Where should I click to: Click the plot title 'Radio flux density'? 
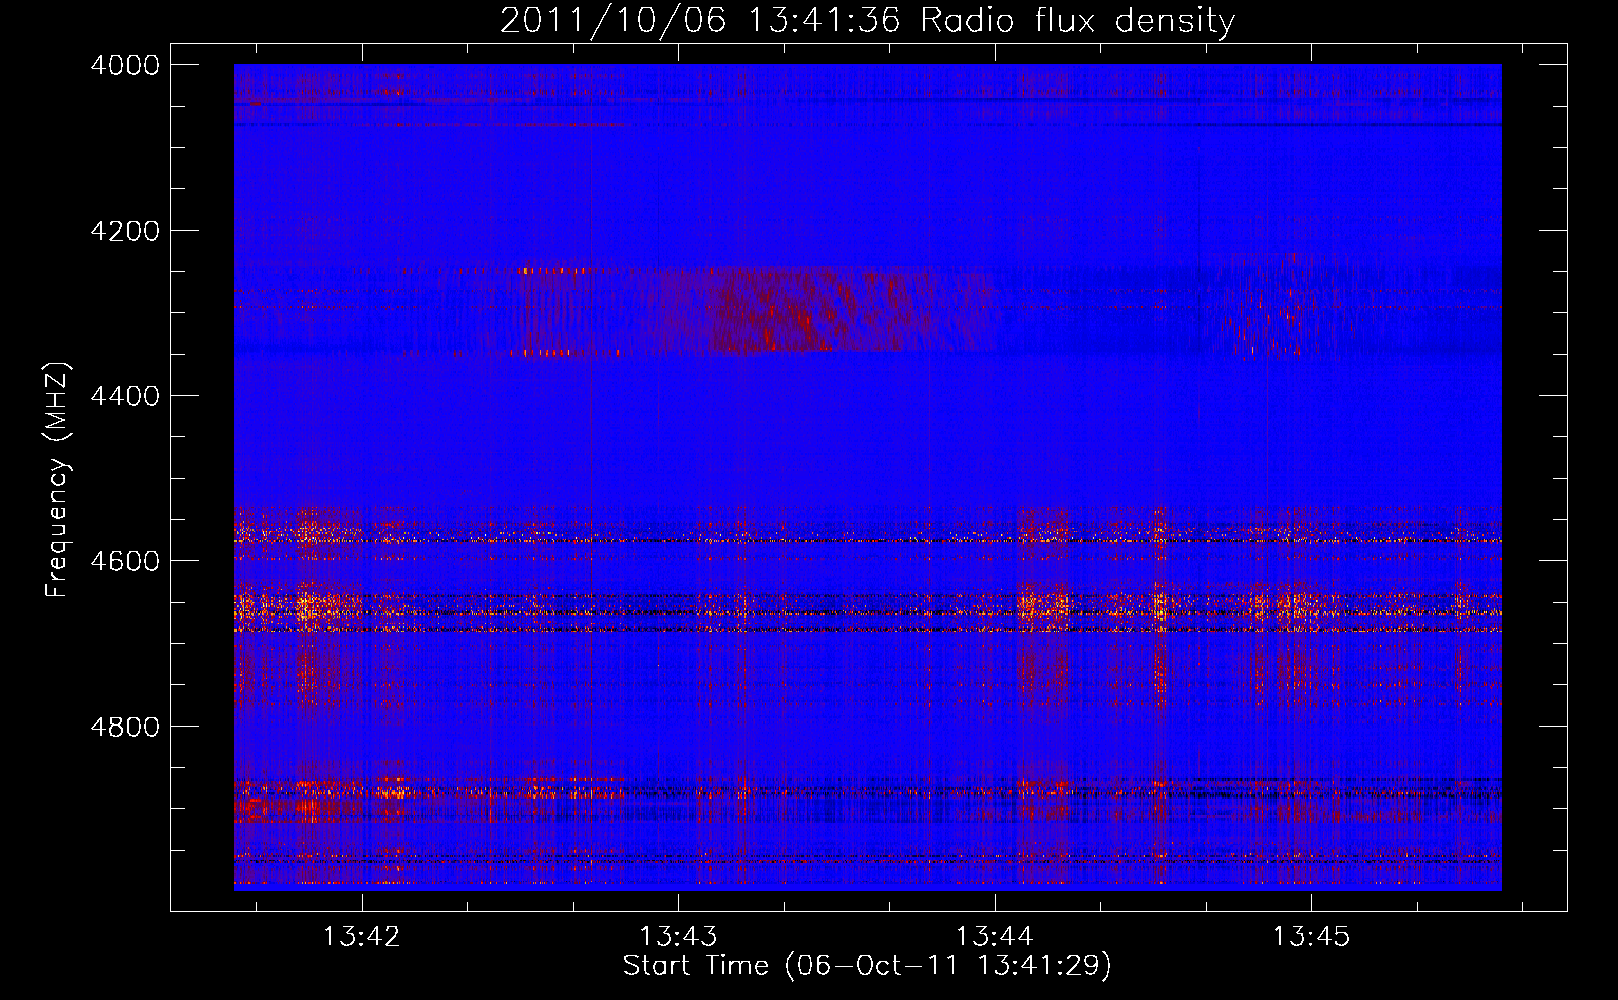pyautogui.click(x=1078, y=21)
